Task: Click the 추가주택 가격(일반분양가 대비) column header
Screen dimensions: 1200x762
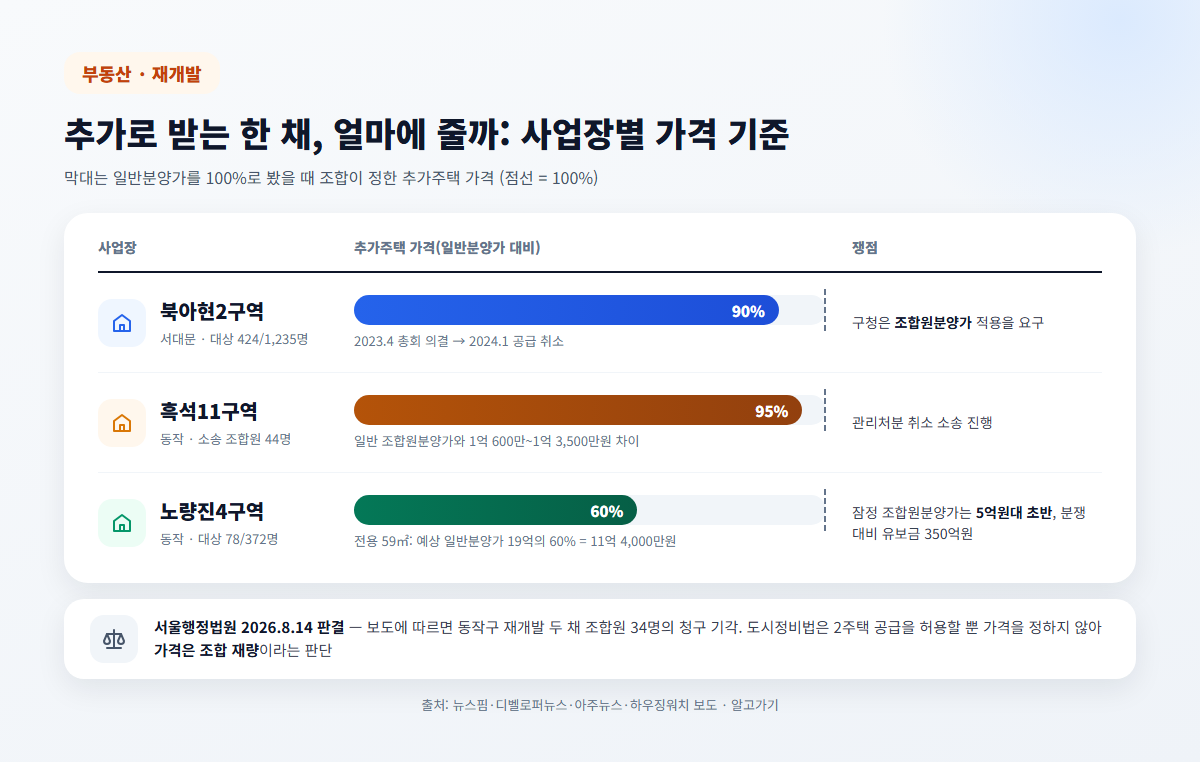Action: coord(447,248)
